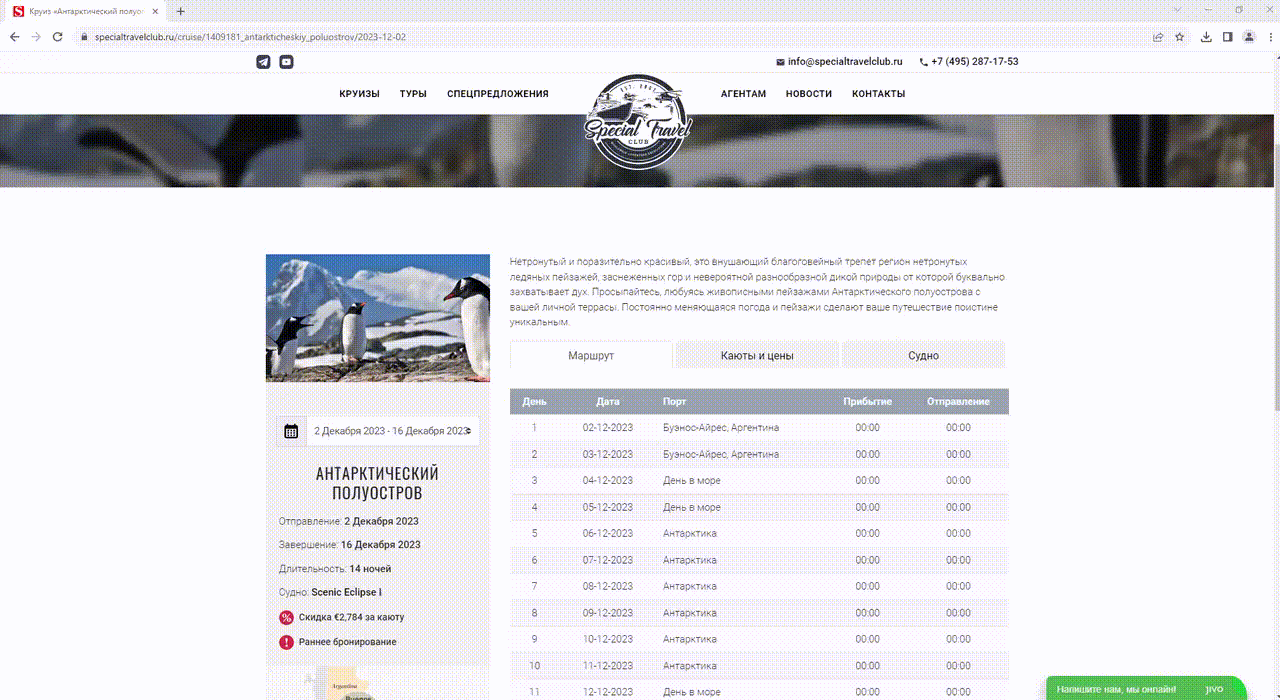1280x700 pixels.
Task: Open the АГЕНТАМ menu item
Action: pyautogui.click(x=743, y=94)
